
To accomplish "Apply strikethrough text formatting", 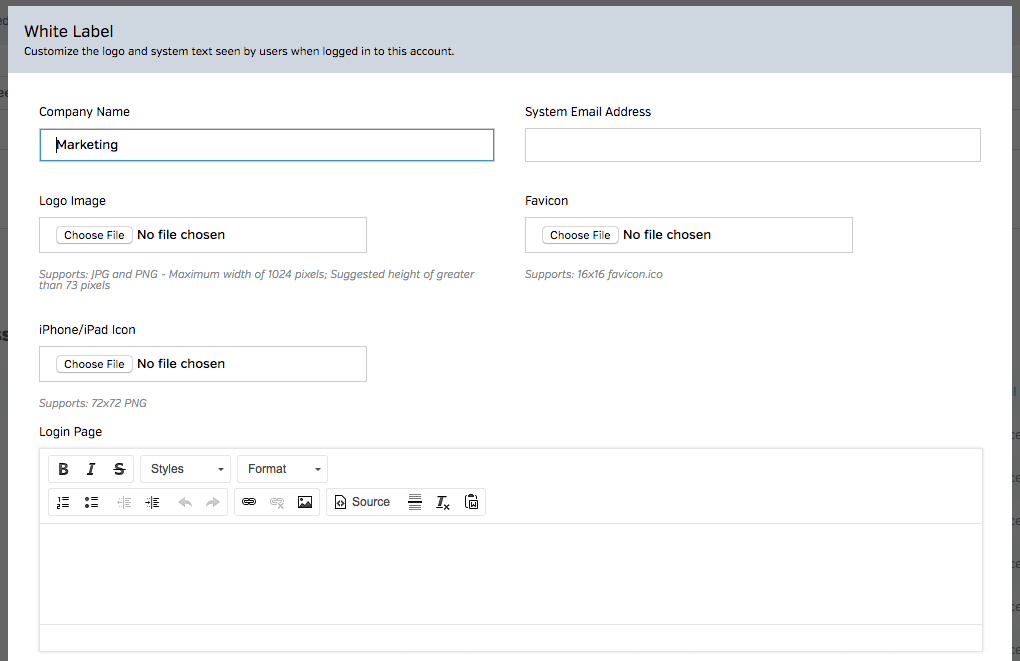I will (119, 469).
